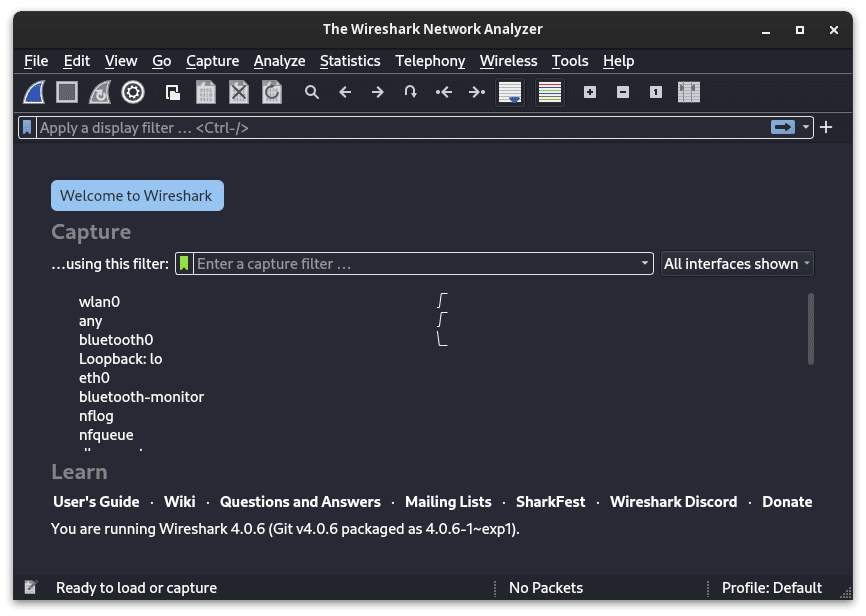Toggle packet colorize rules icon
The height and width of the screenshot is (616, 866).
pos(550,92)
